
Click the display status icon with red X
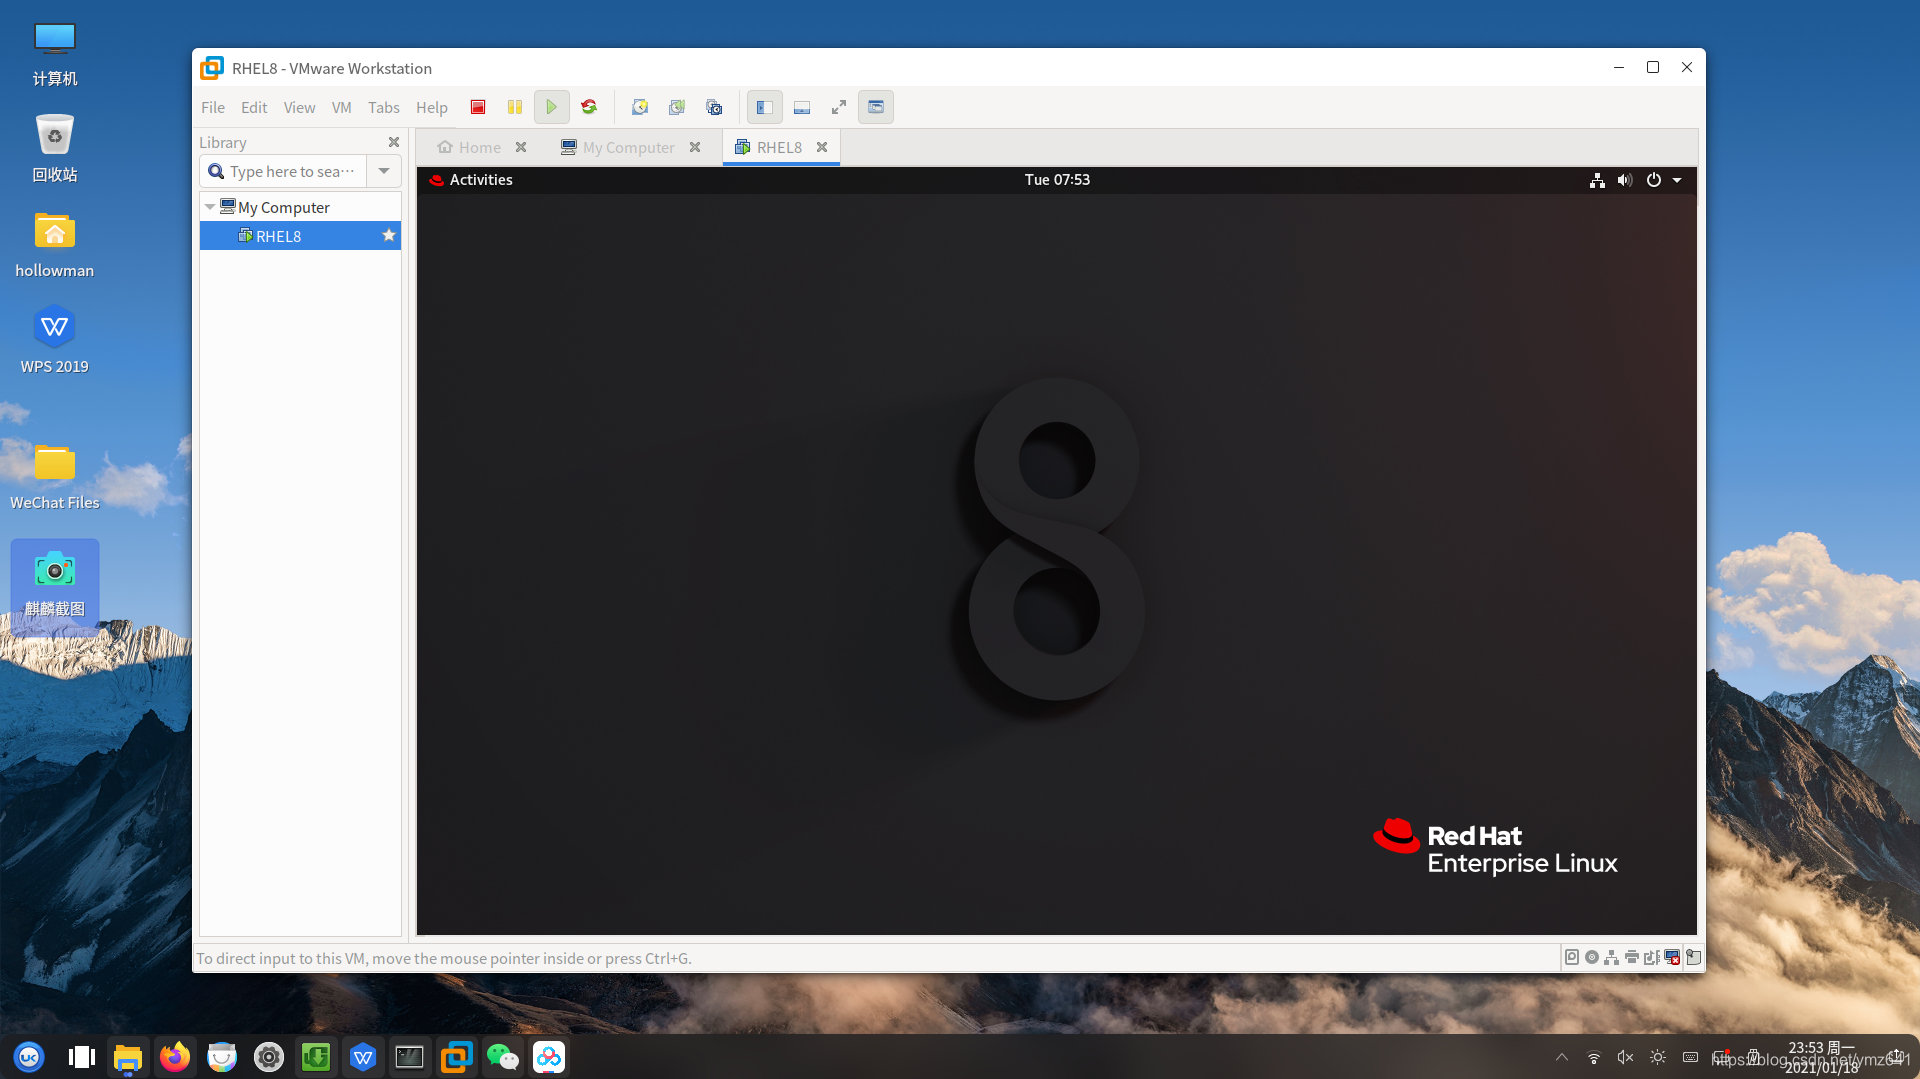point(1672,957)
